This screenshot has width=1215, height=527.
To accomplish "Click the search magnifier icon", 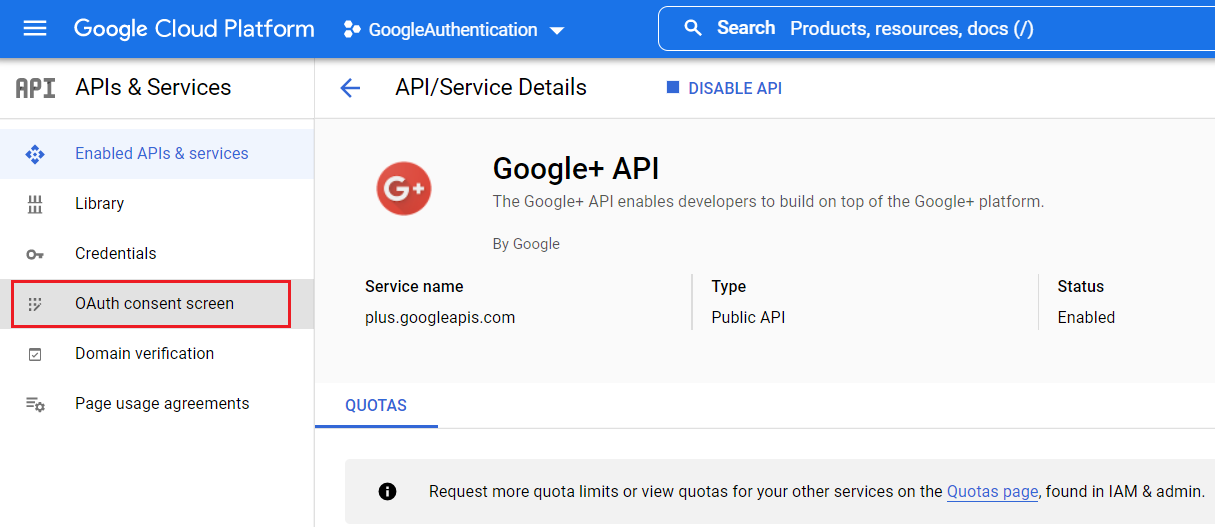I will (693, 28).
